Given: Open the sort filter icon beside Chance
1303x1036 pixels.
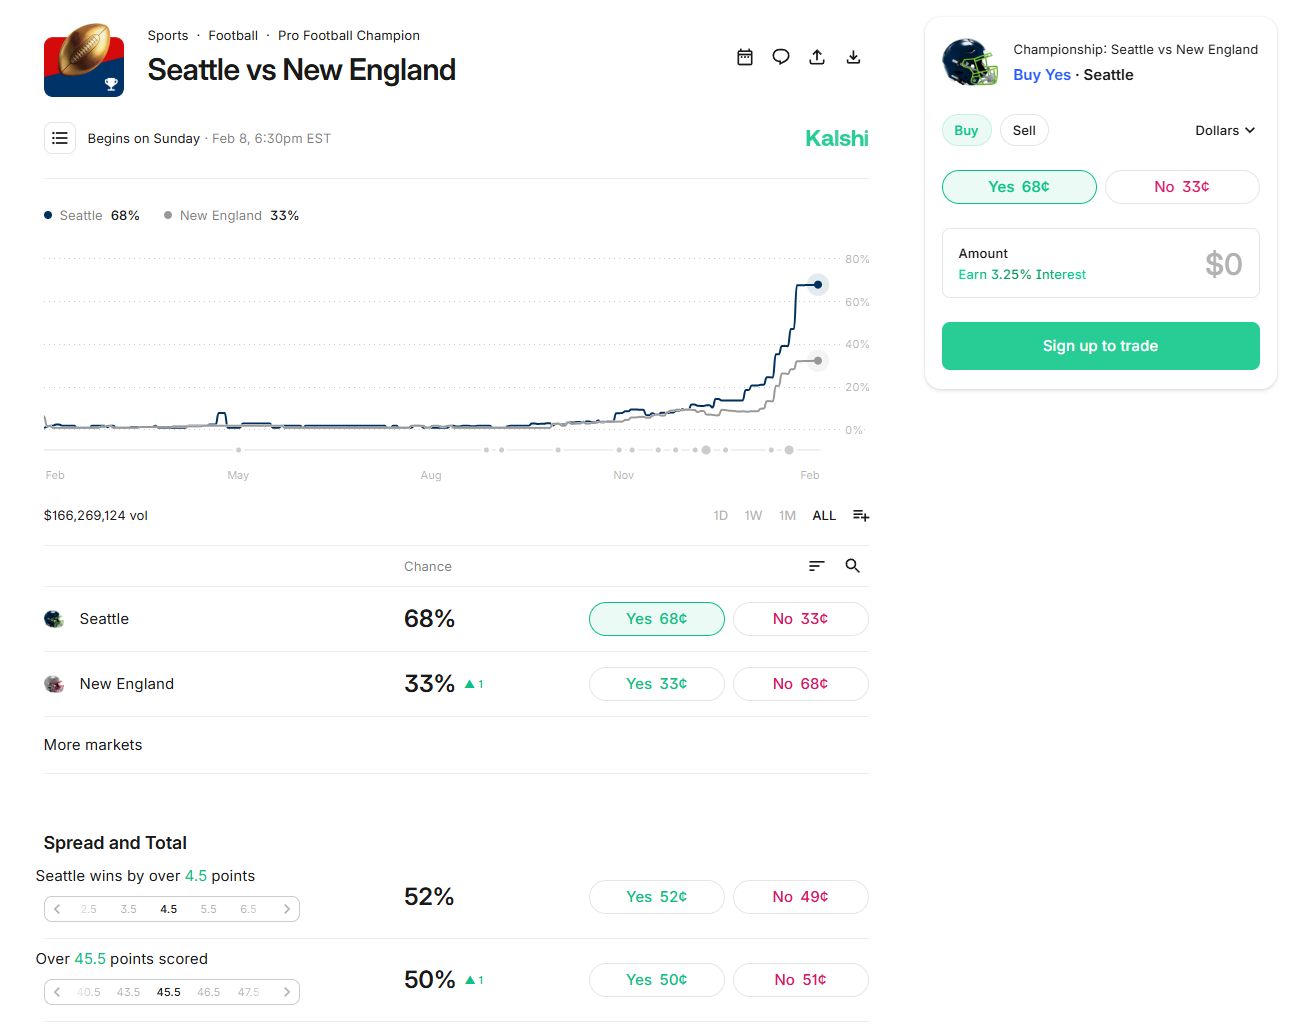Looking at the screenshot, I should 817,566.
